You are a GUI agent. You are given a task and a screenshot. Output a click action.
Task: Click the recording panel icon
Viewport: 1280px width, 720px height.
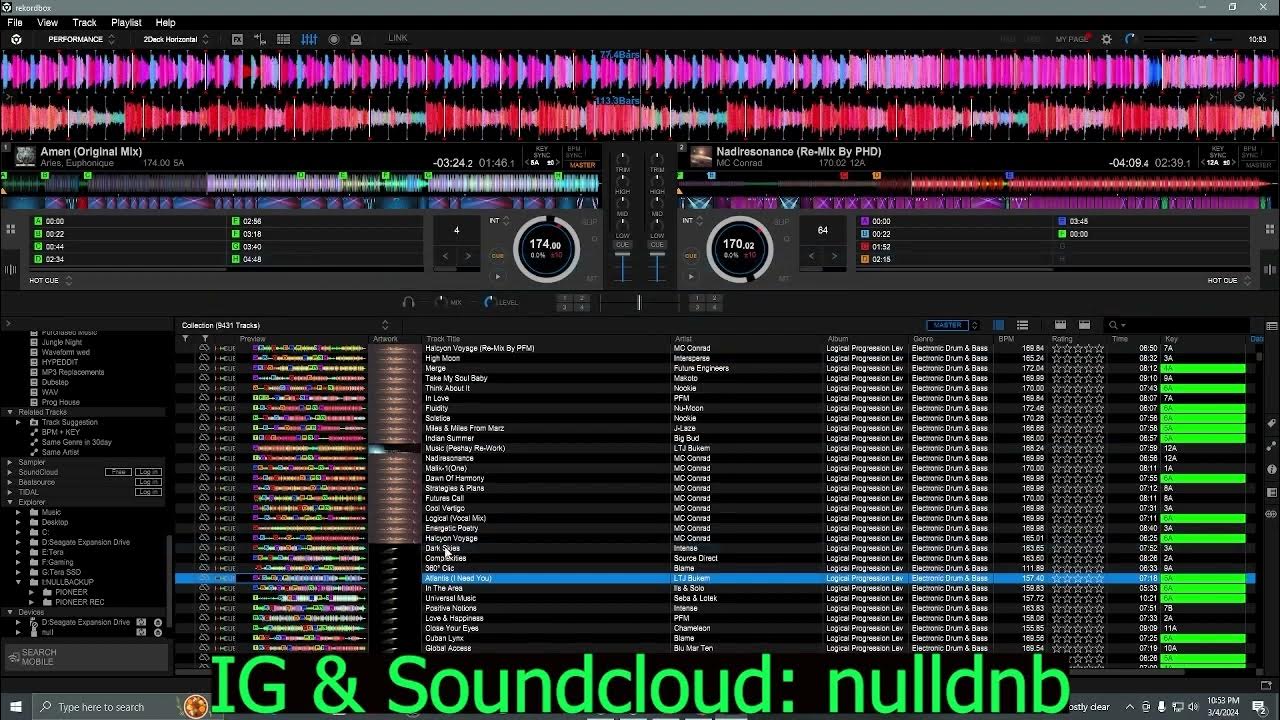point(334,39)
